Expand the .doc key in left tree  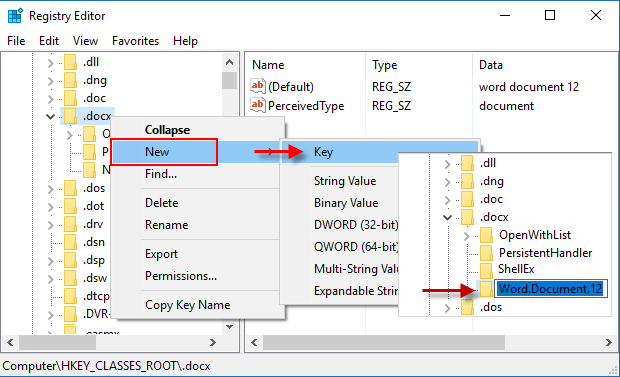(x=50, y=99)
